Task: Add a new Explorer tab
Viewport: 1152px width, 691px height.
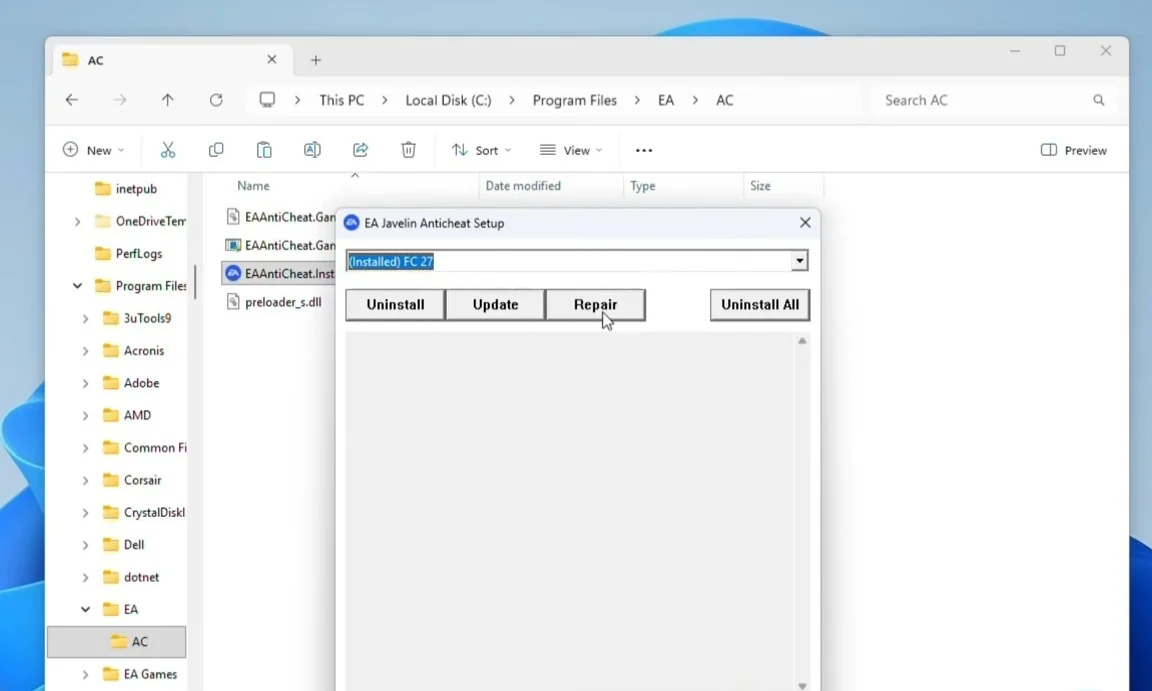Action: click(316, 60)
